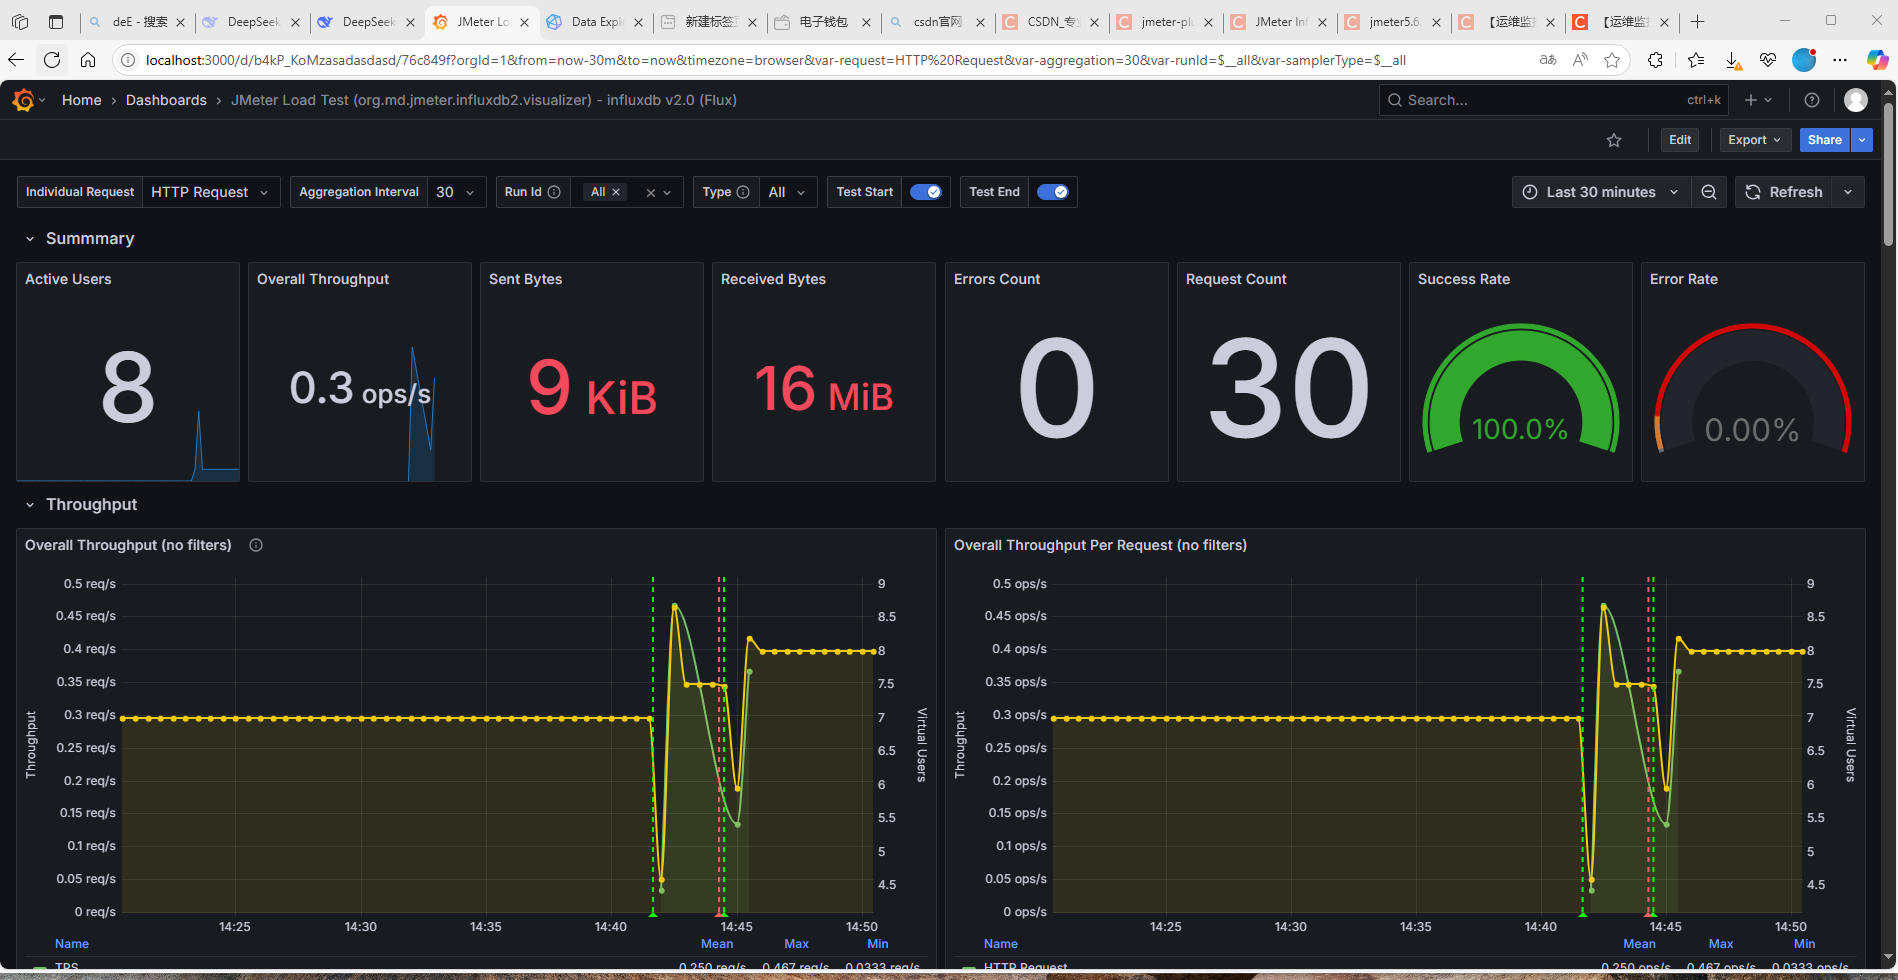Image resolution: width=1898 pixels, height=980 pixels.
Task: Click the Error Rate gauge
Action: pos(1752,388)
